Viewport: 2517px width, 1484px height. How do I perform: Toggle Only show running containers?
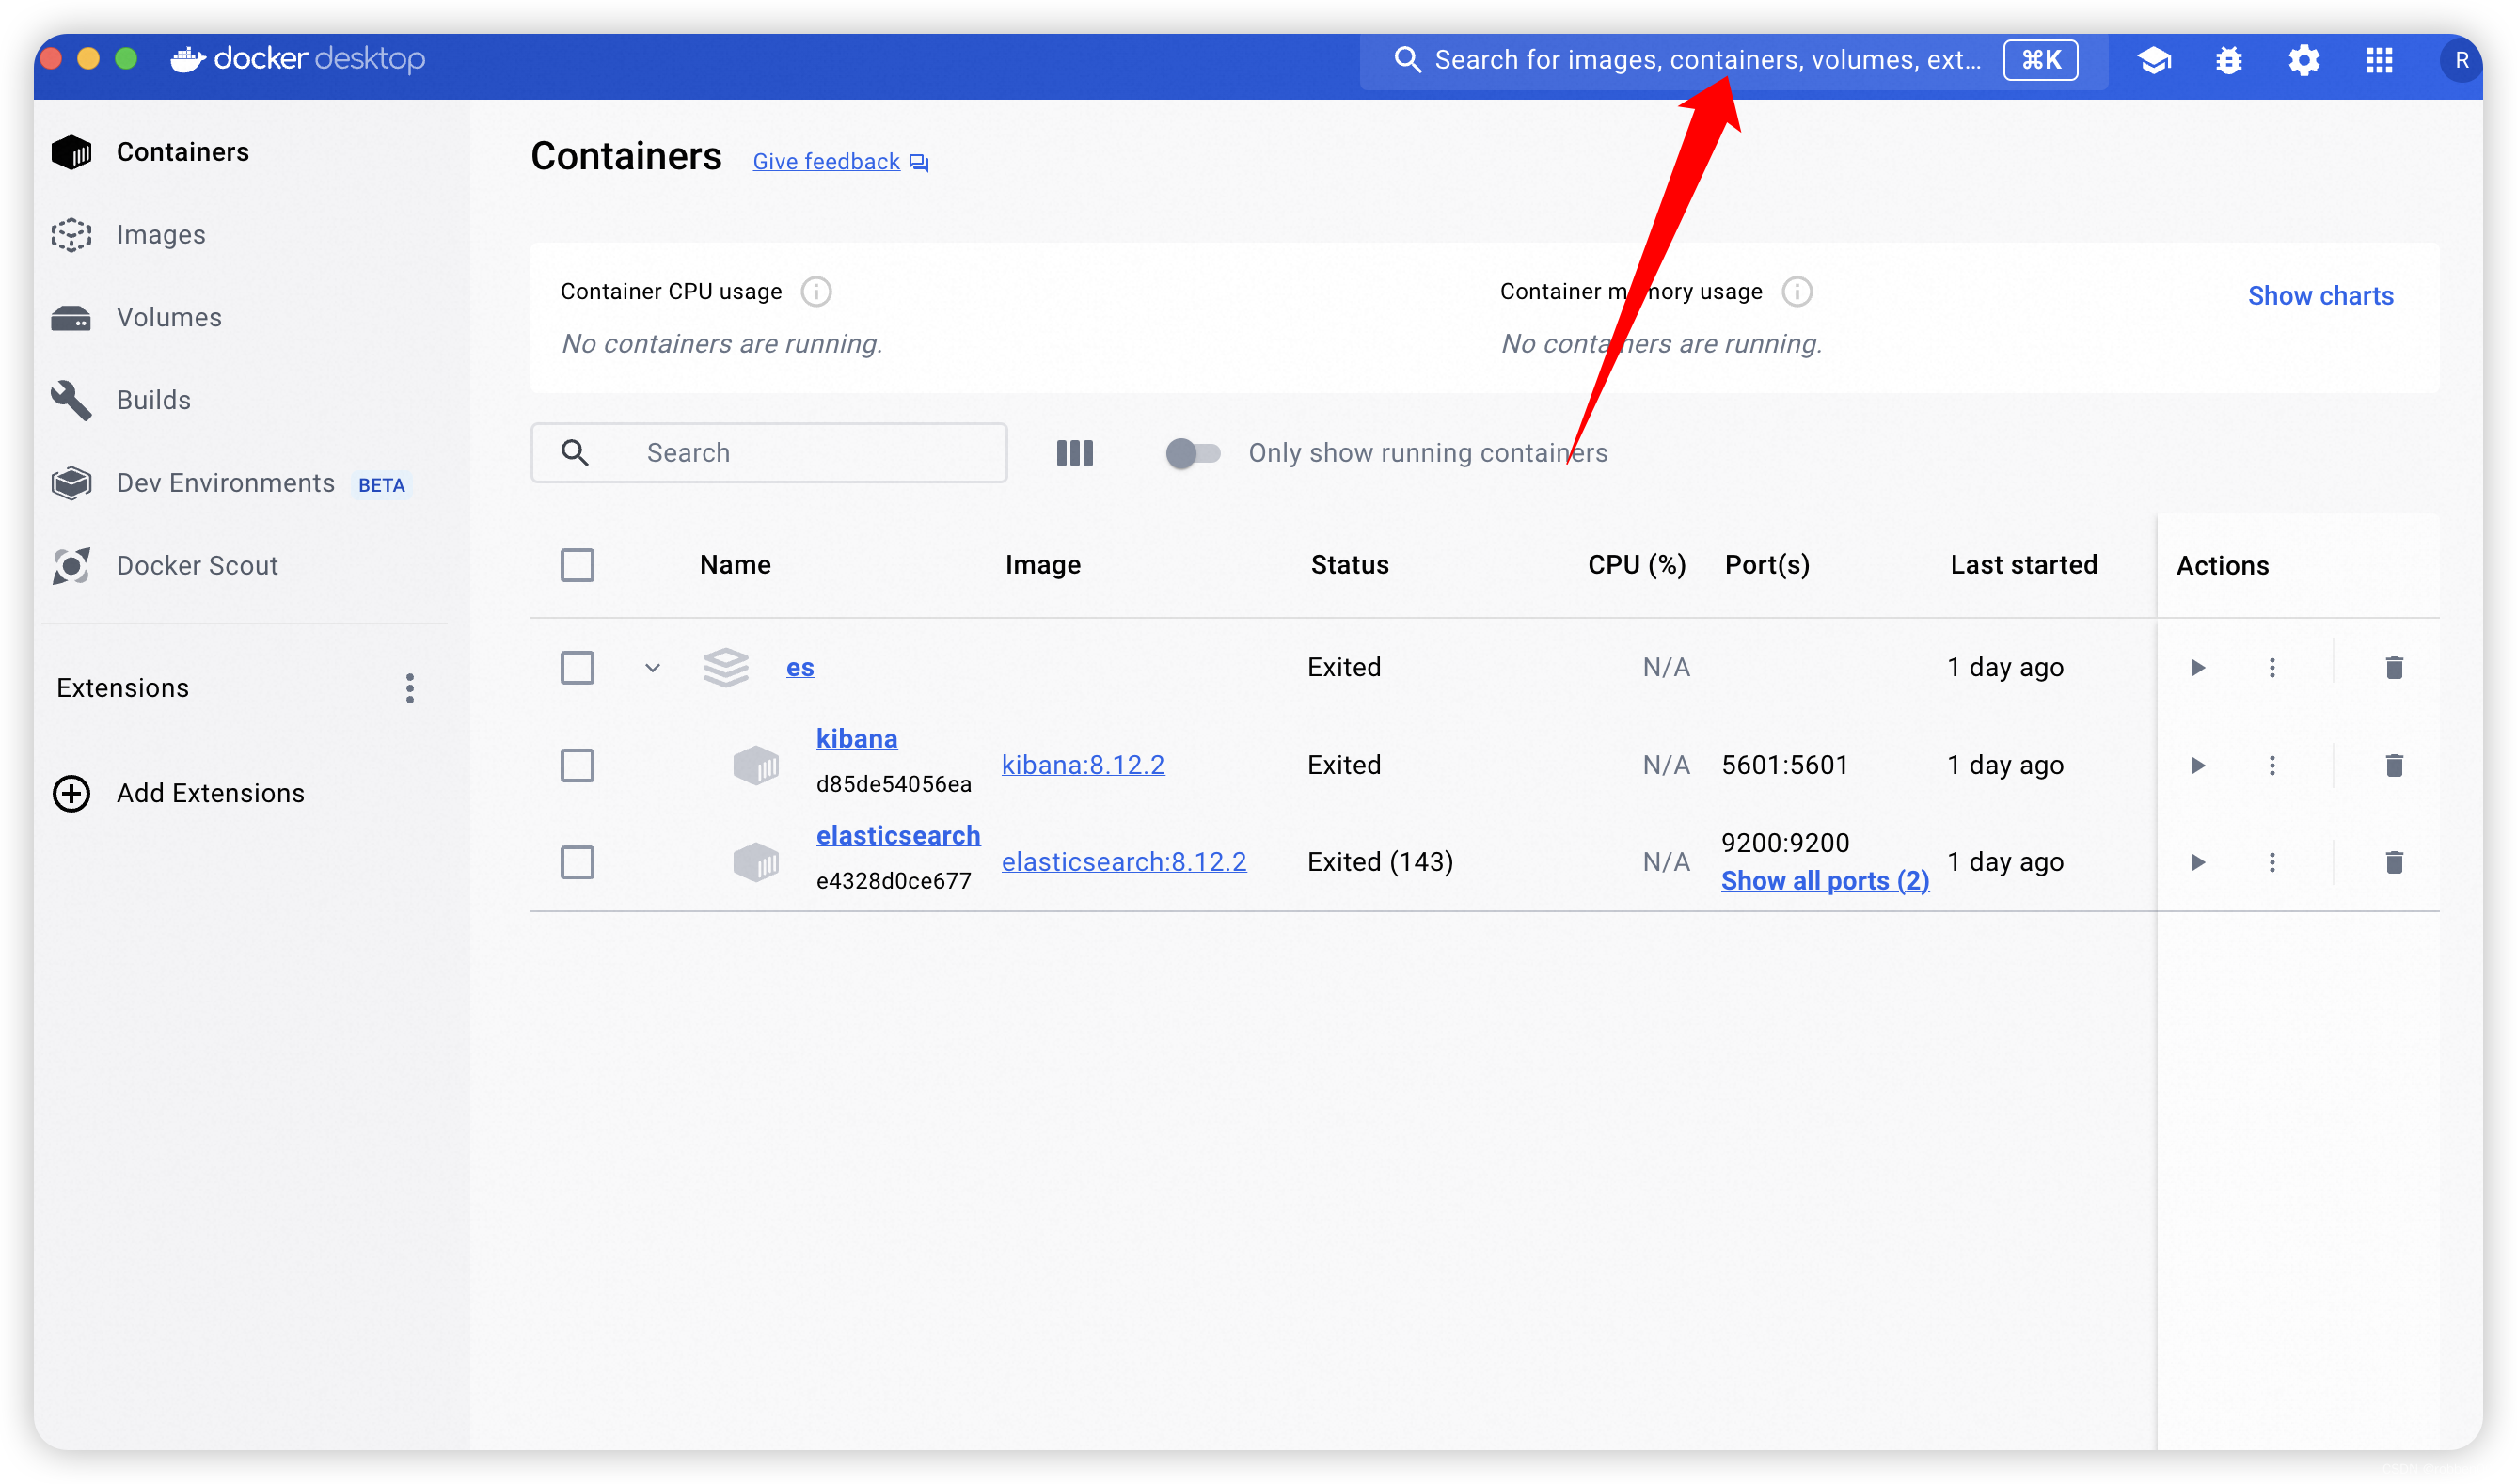1192,454
